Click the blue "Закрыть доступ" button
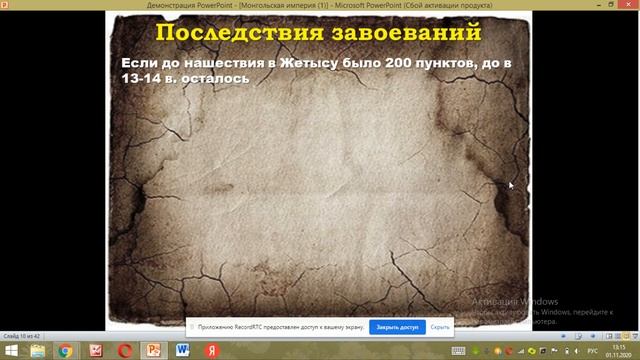 397,327
